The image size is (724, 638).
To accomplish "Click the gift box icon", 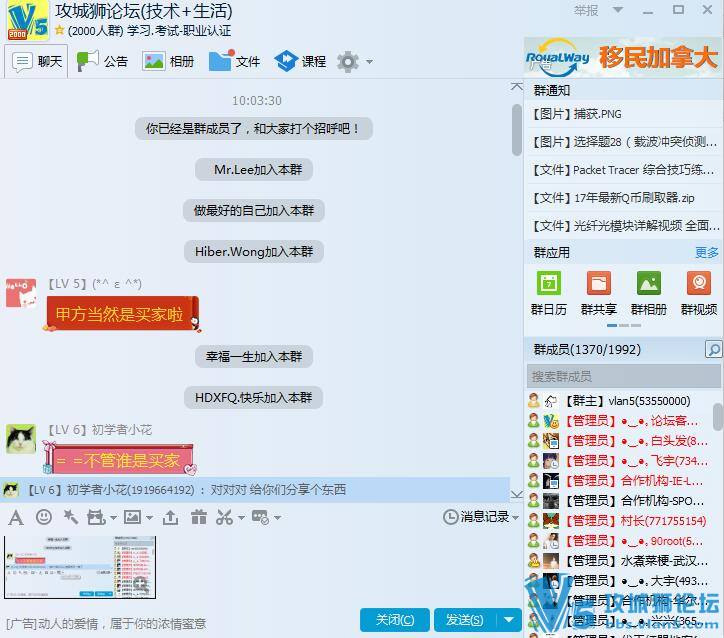I will click(x=199, y=517).
